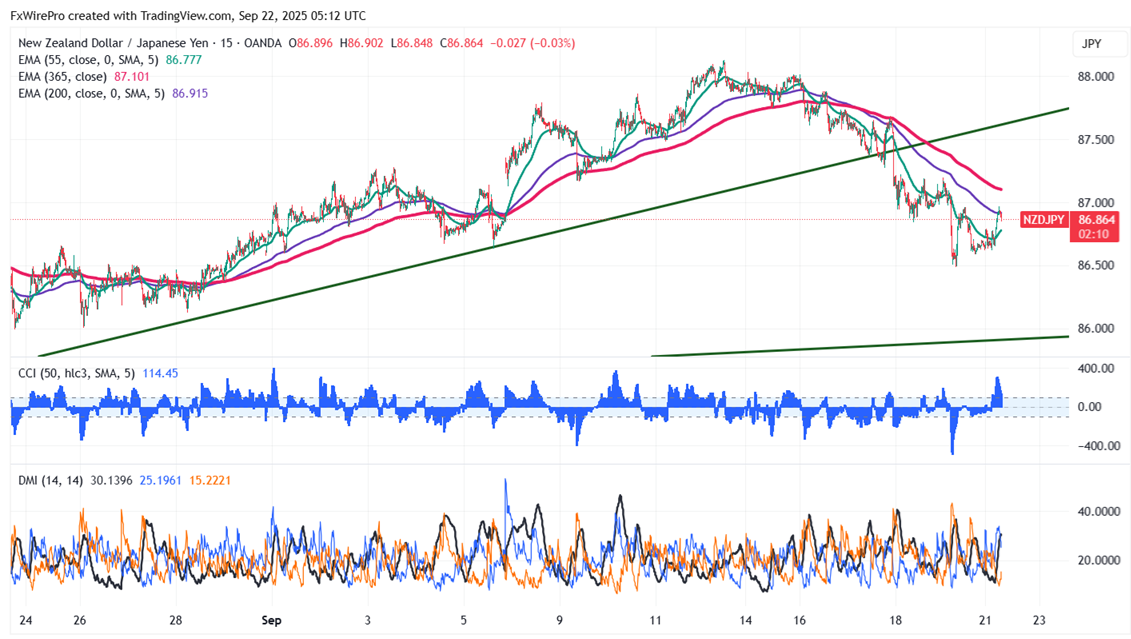Click the Sep label on the time axis
This screenshot has height=639, width=1131.
click(x=271, y=620)
